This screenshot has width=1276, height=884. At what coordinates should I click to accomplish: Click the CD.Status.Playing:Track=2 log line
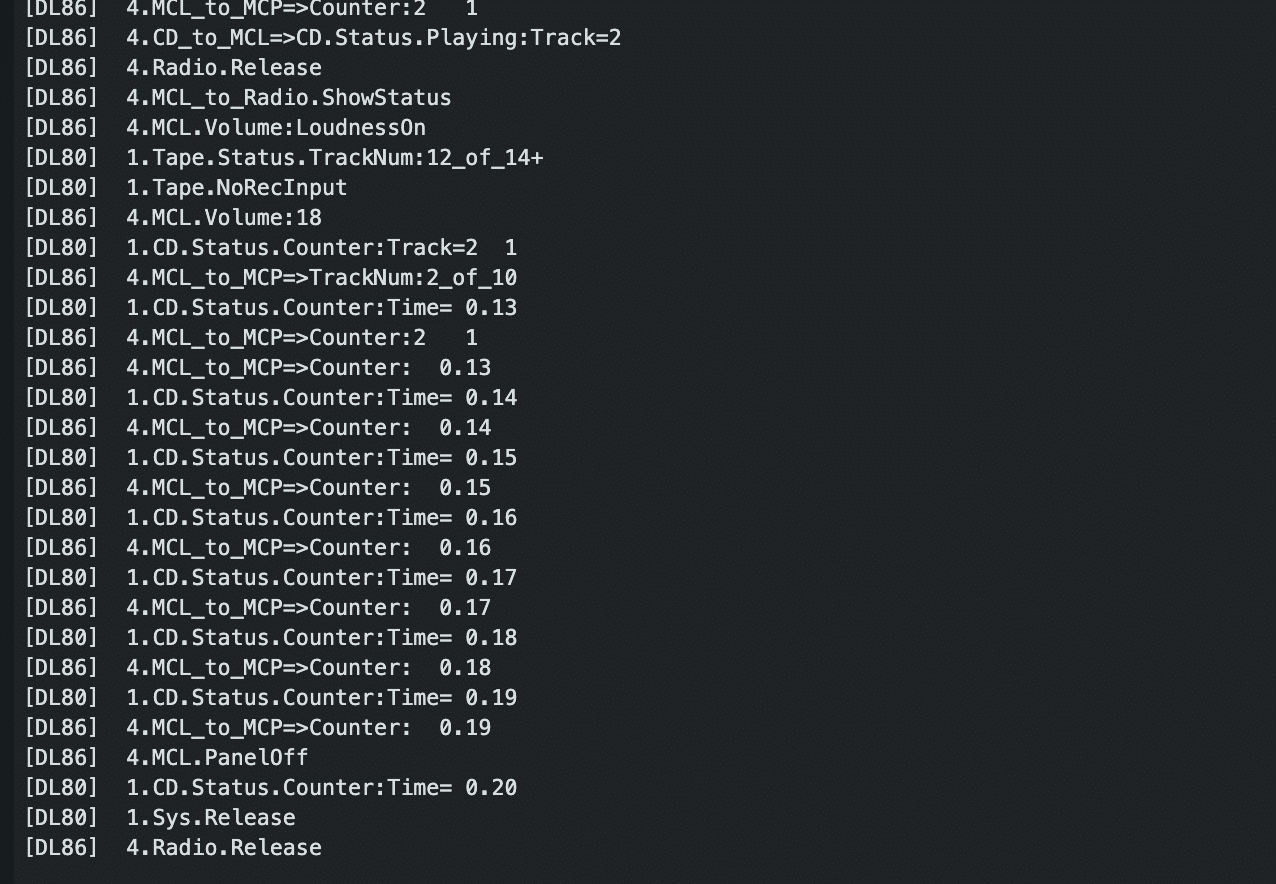coord(323,38)
